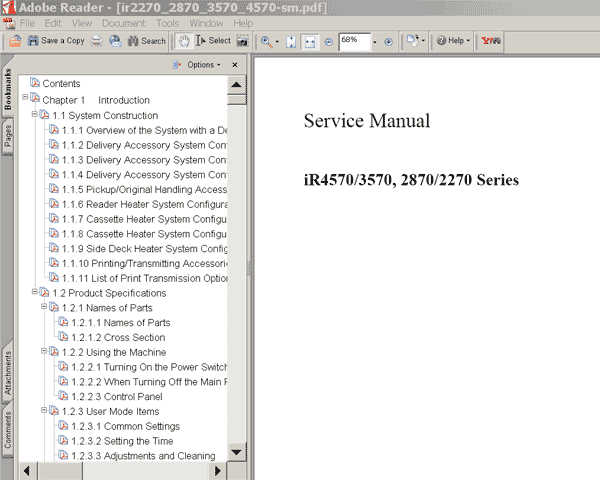This screenshot has height=480, width=600.
Task: Go to 1.1.6 Reader Heater System bookmark
Action: click(145, 204)
